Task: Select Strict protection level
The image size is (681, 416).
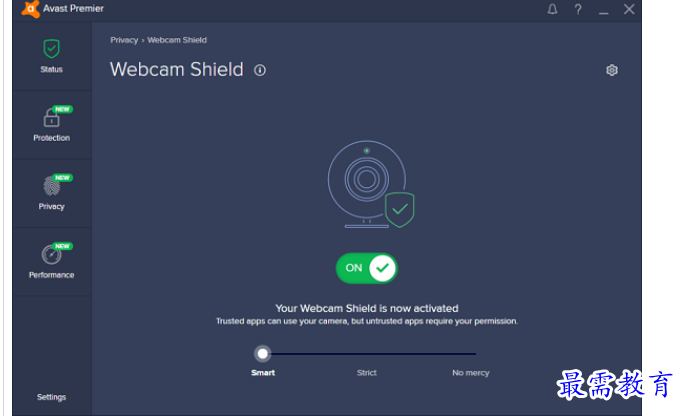Action: click(367, 373)
